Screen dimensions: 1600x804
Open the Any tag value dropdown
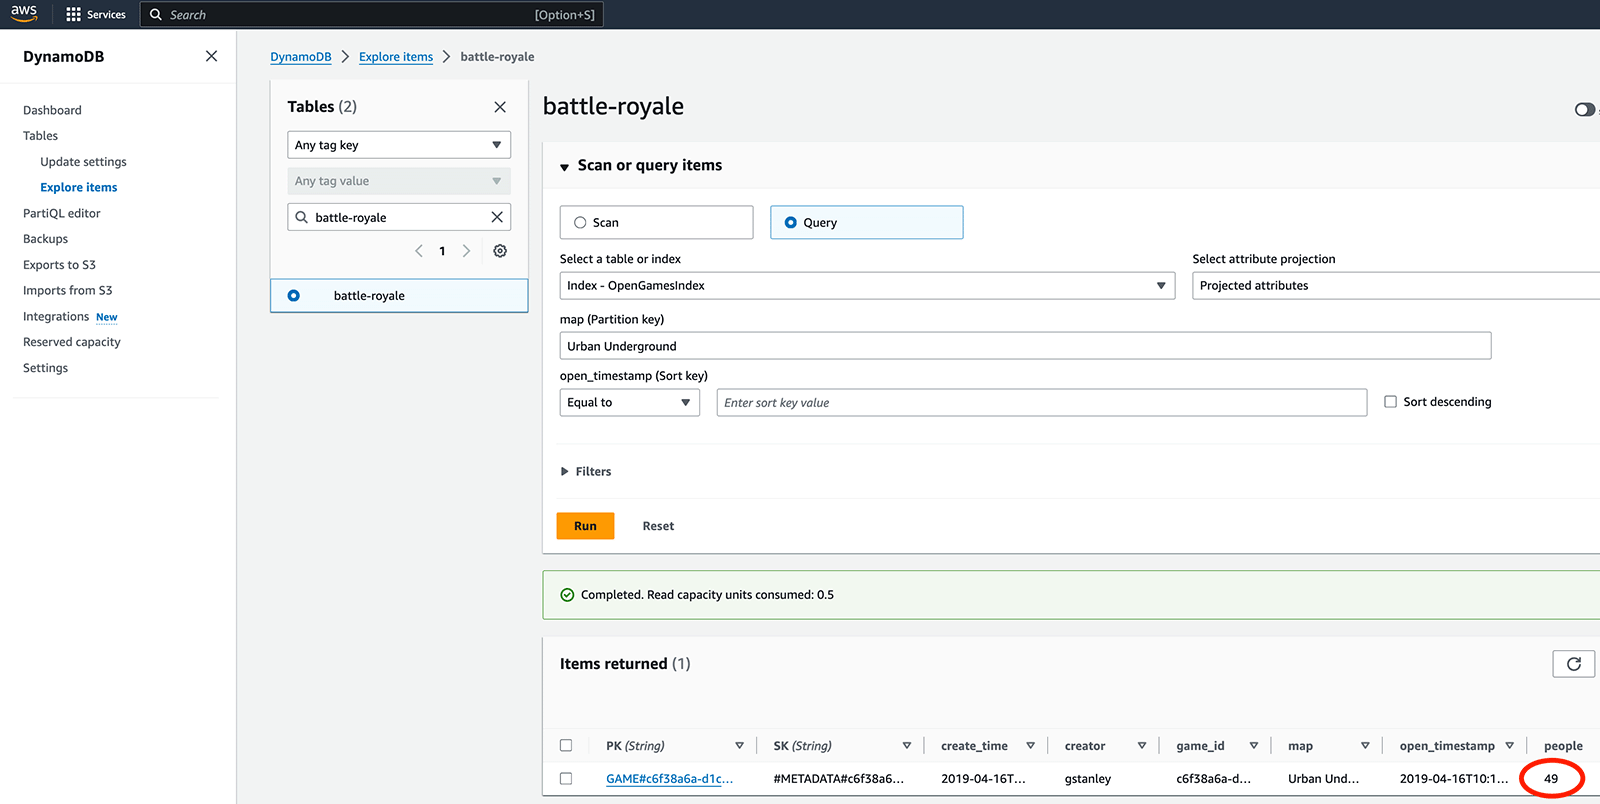[x=399, y=181]
